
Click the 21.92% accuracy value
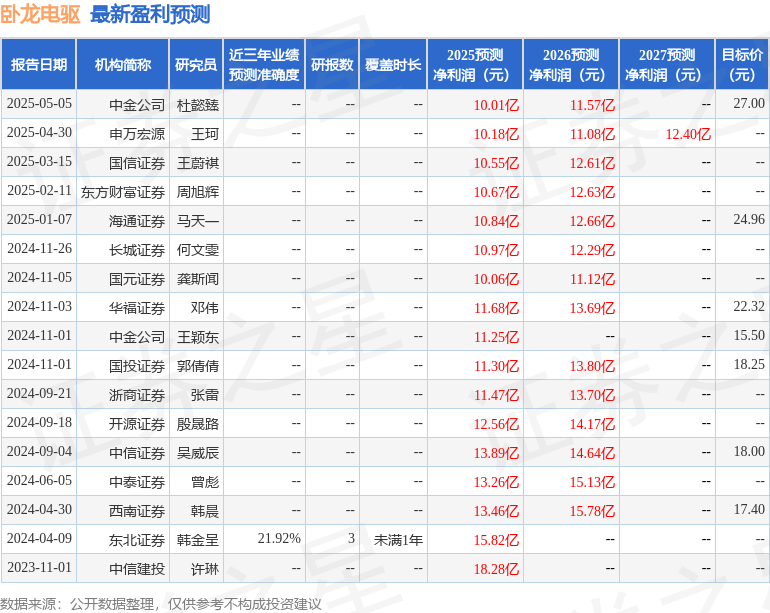tap(279, 538)
